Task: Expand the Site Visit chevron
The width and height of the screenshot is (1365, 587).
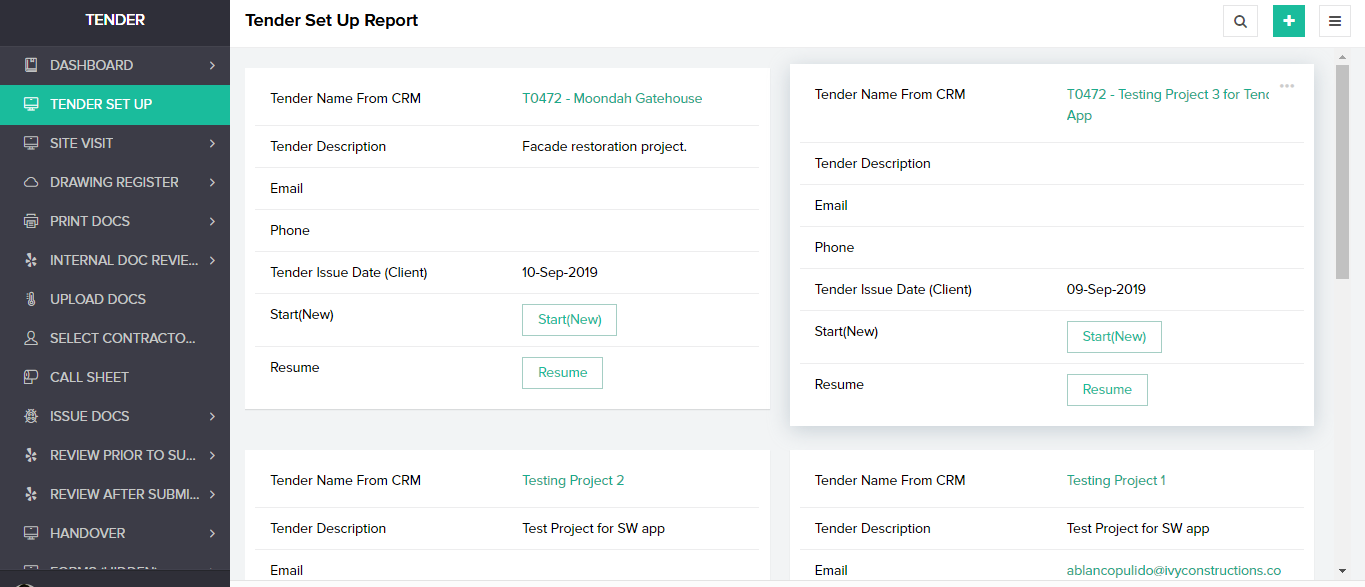Action: [212, 143]
